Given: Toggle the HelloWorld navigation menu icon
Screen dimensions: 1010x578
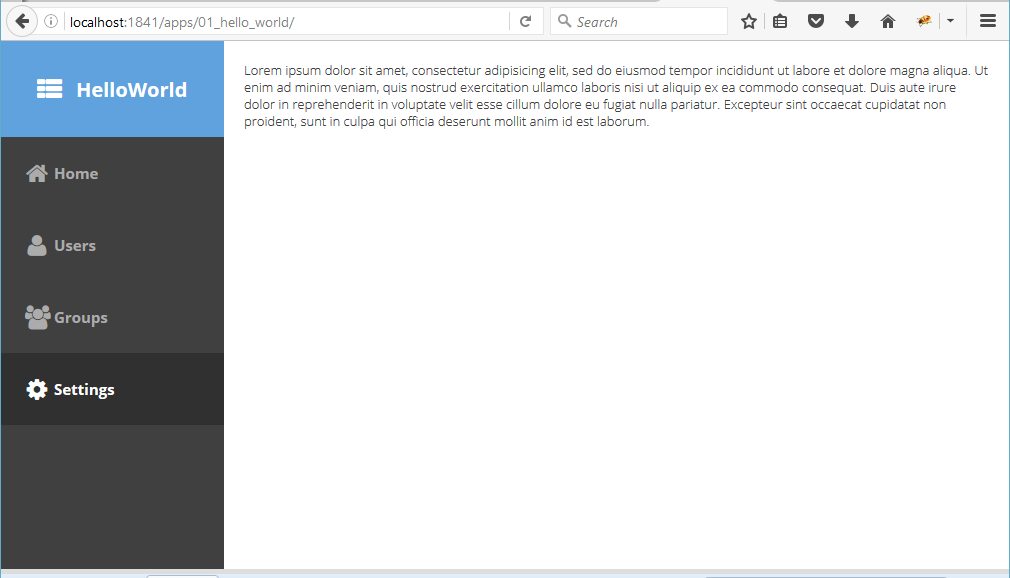Looking at the screenshot, I should pos(50,89).
